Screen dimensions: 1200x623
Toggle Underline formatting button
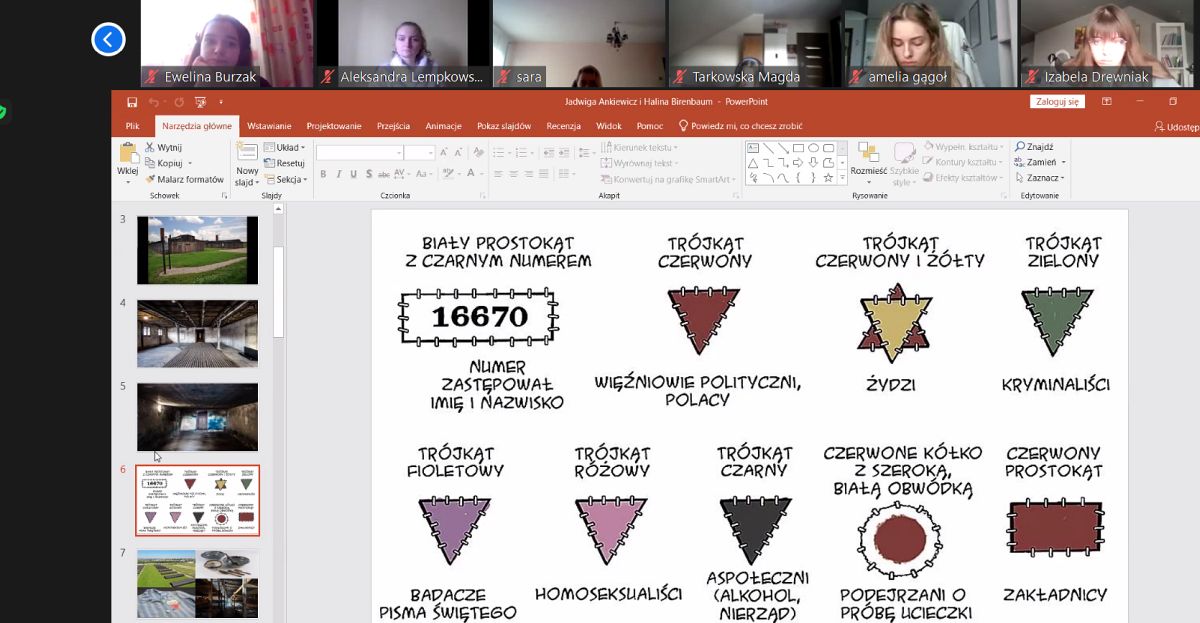(x=354, y=174)
